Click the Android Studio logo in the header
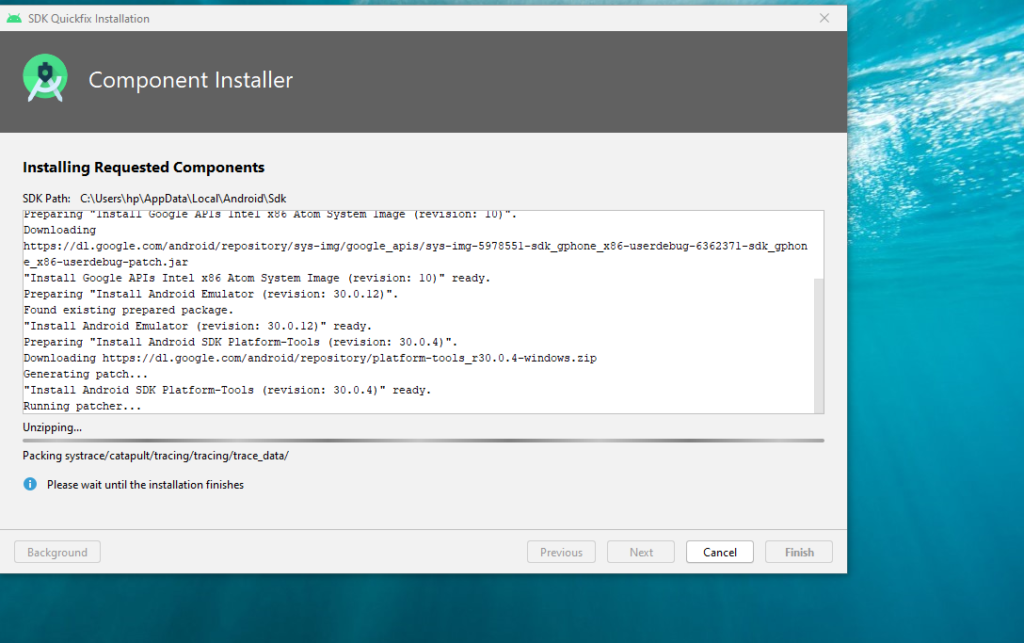Screen dimensions: 1024x643 pyautogui.click(x=45, y=80)
